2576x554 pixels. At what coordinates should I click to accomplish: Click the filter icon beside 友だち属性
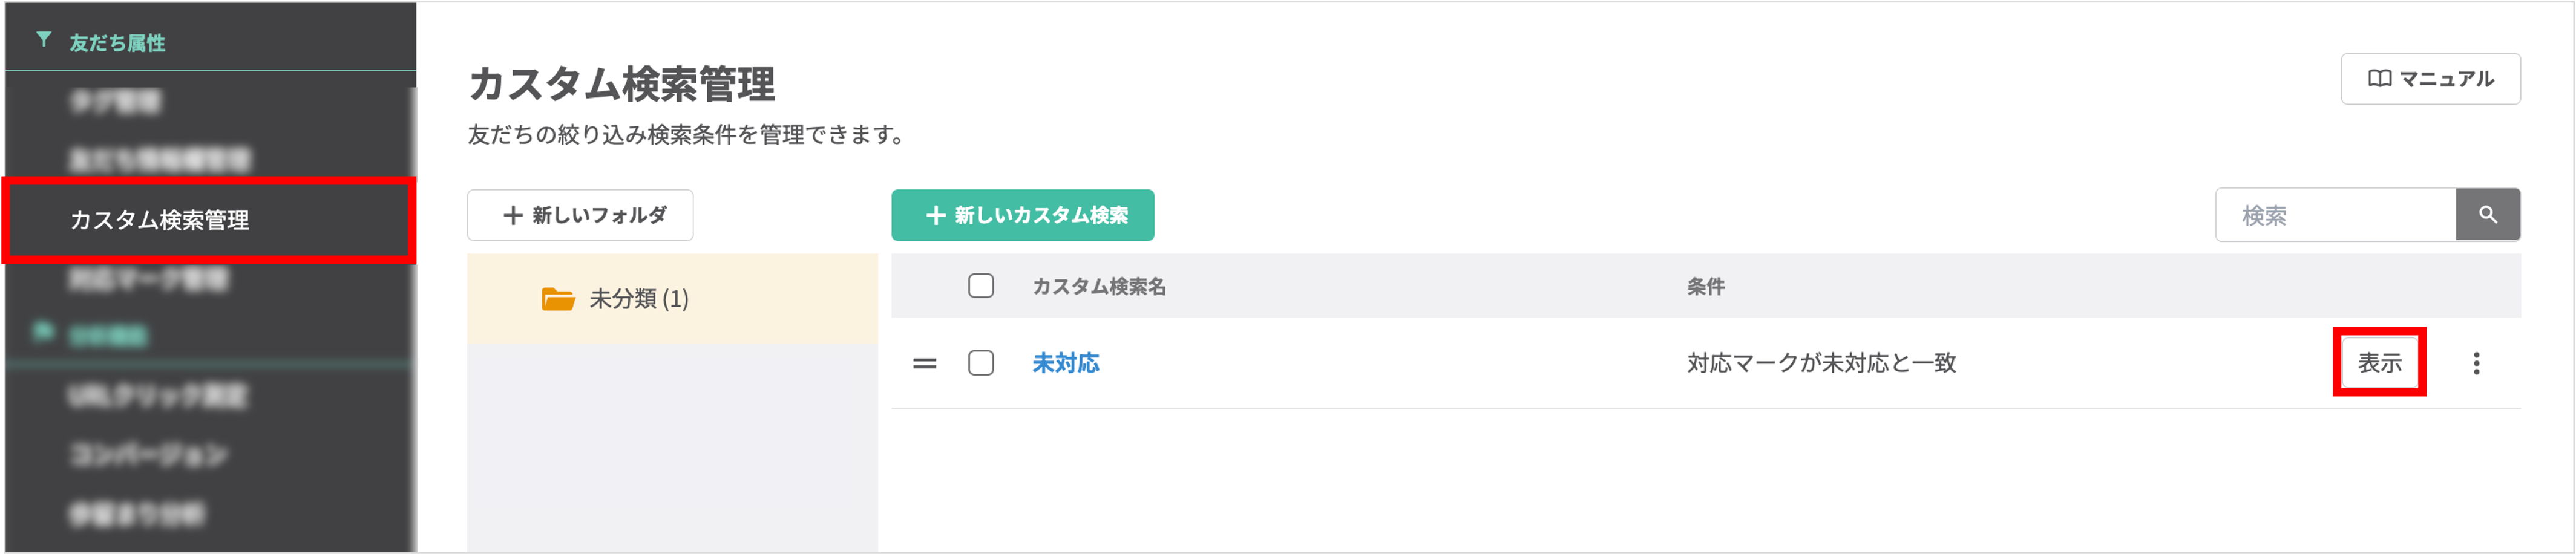click(x=44, y=41)
